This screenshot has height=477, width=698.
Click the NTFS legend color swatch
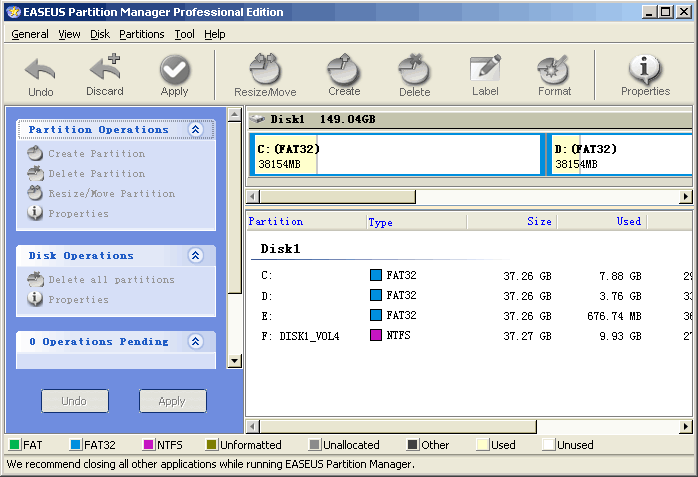(149, 445)
